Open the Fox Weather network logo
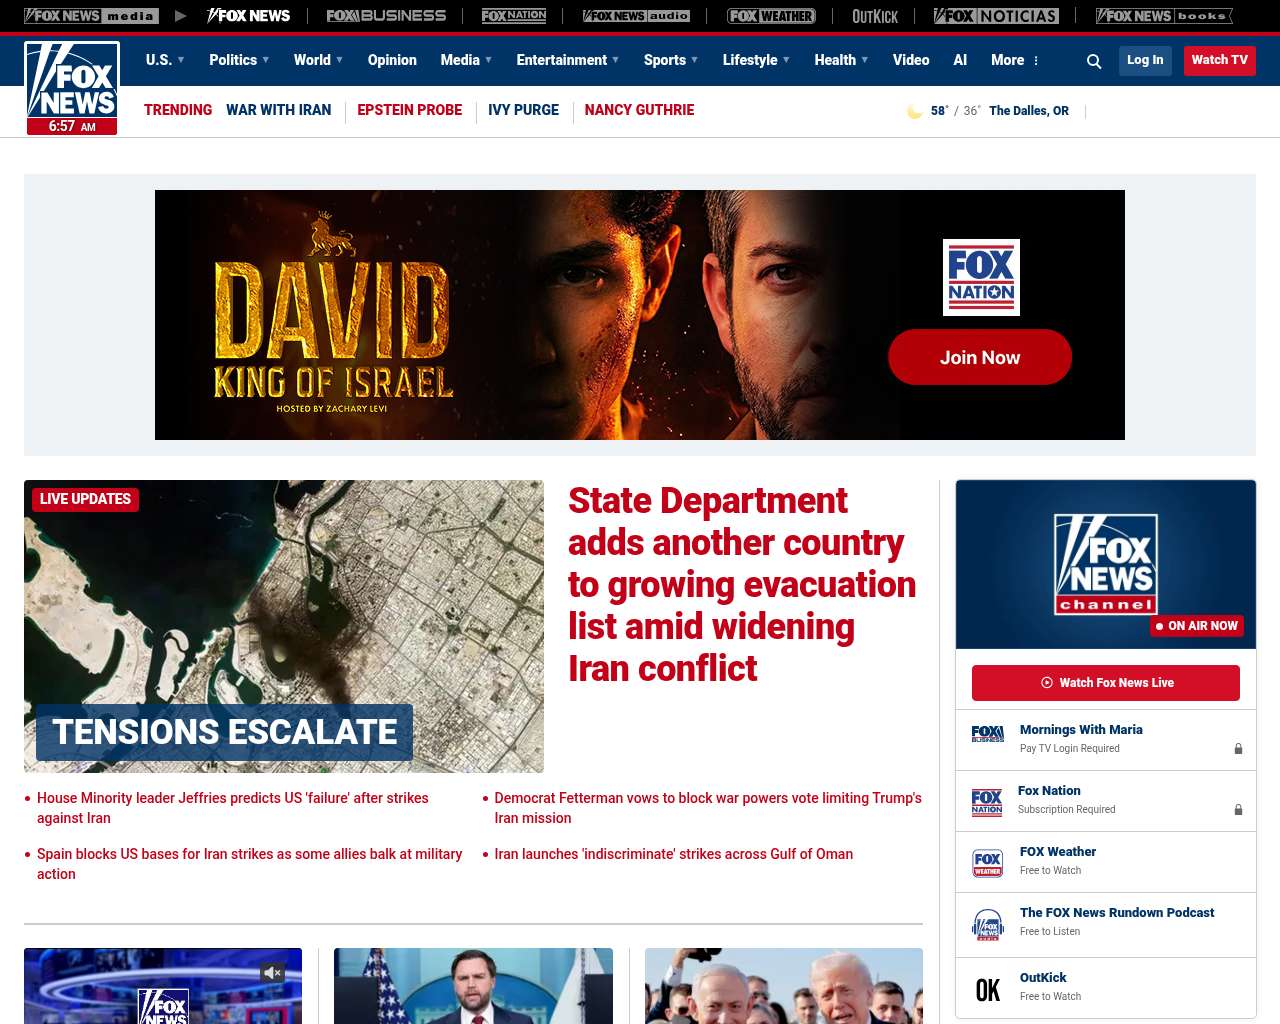This screenshot has width=1280, height=1024. 771,16
